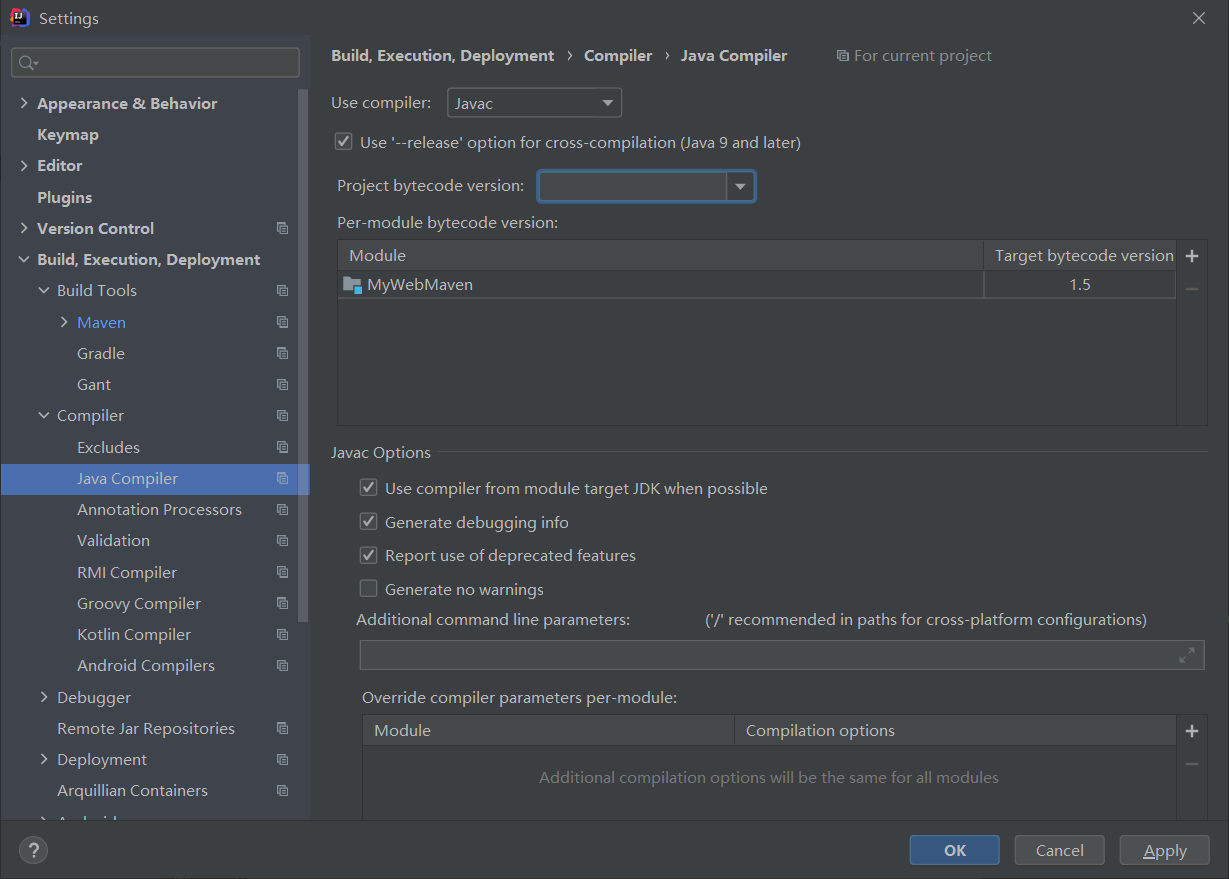Click the project-level icon beside Arquillian Containers
The image size is (1229, 879).
(283, 791)
